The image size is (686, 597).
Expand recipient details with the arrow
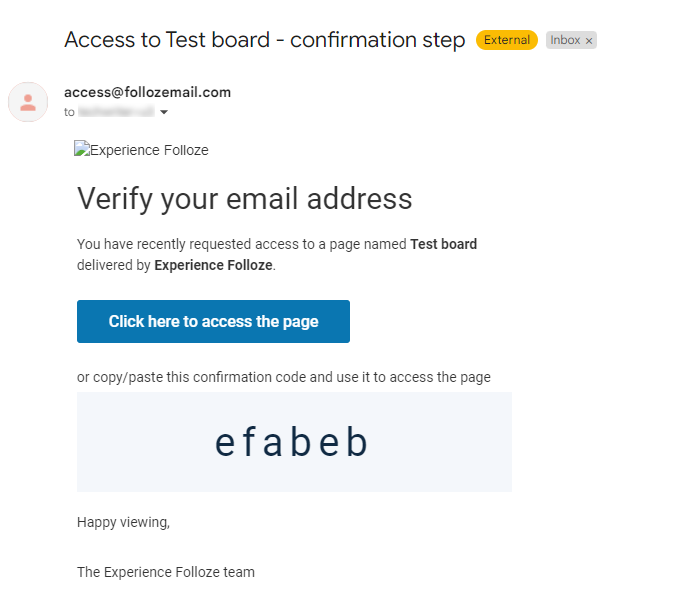164,113
